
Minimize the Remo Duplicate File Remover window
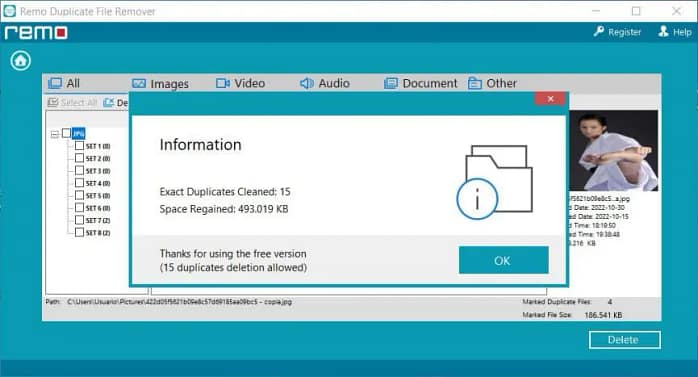click(596, 11)
